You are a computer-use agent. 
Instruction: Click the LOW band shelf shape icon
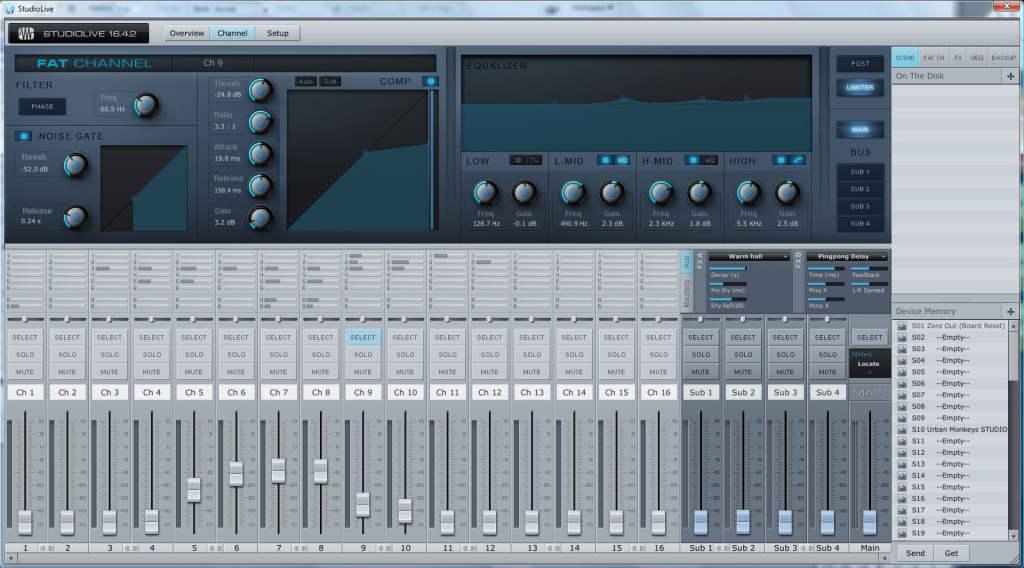coord(534,160)
